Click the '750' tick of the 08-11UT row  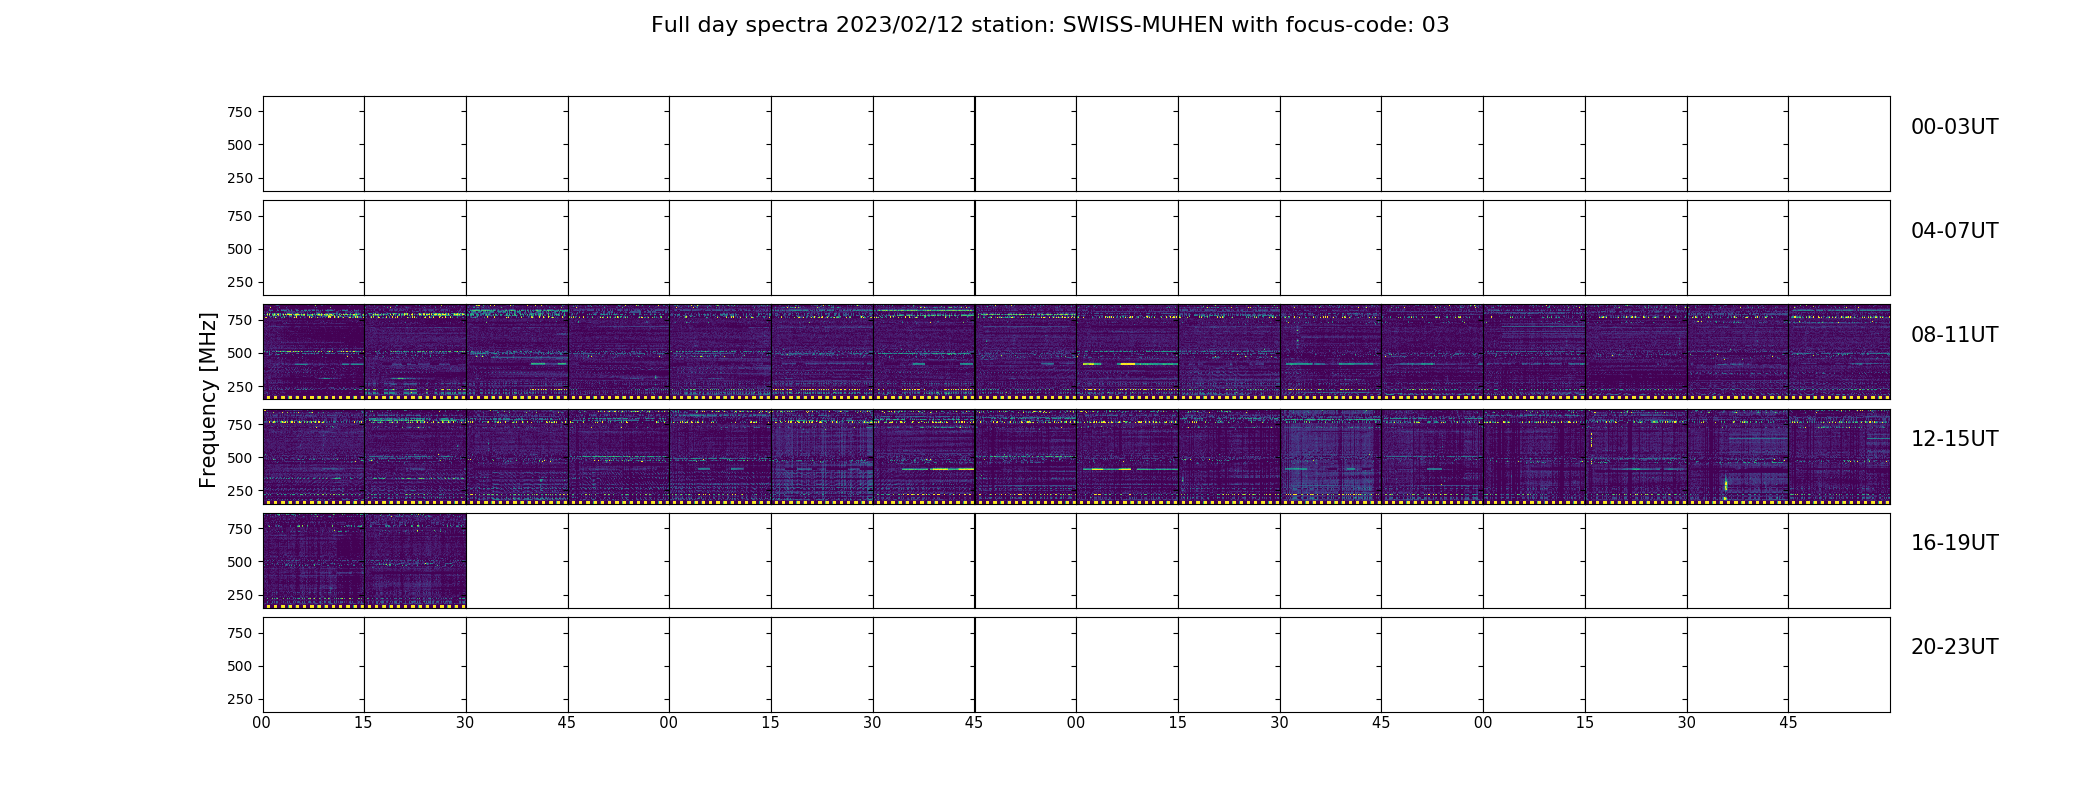click(x=239, y=320)
